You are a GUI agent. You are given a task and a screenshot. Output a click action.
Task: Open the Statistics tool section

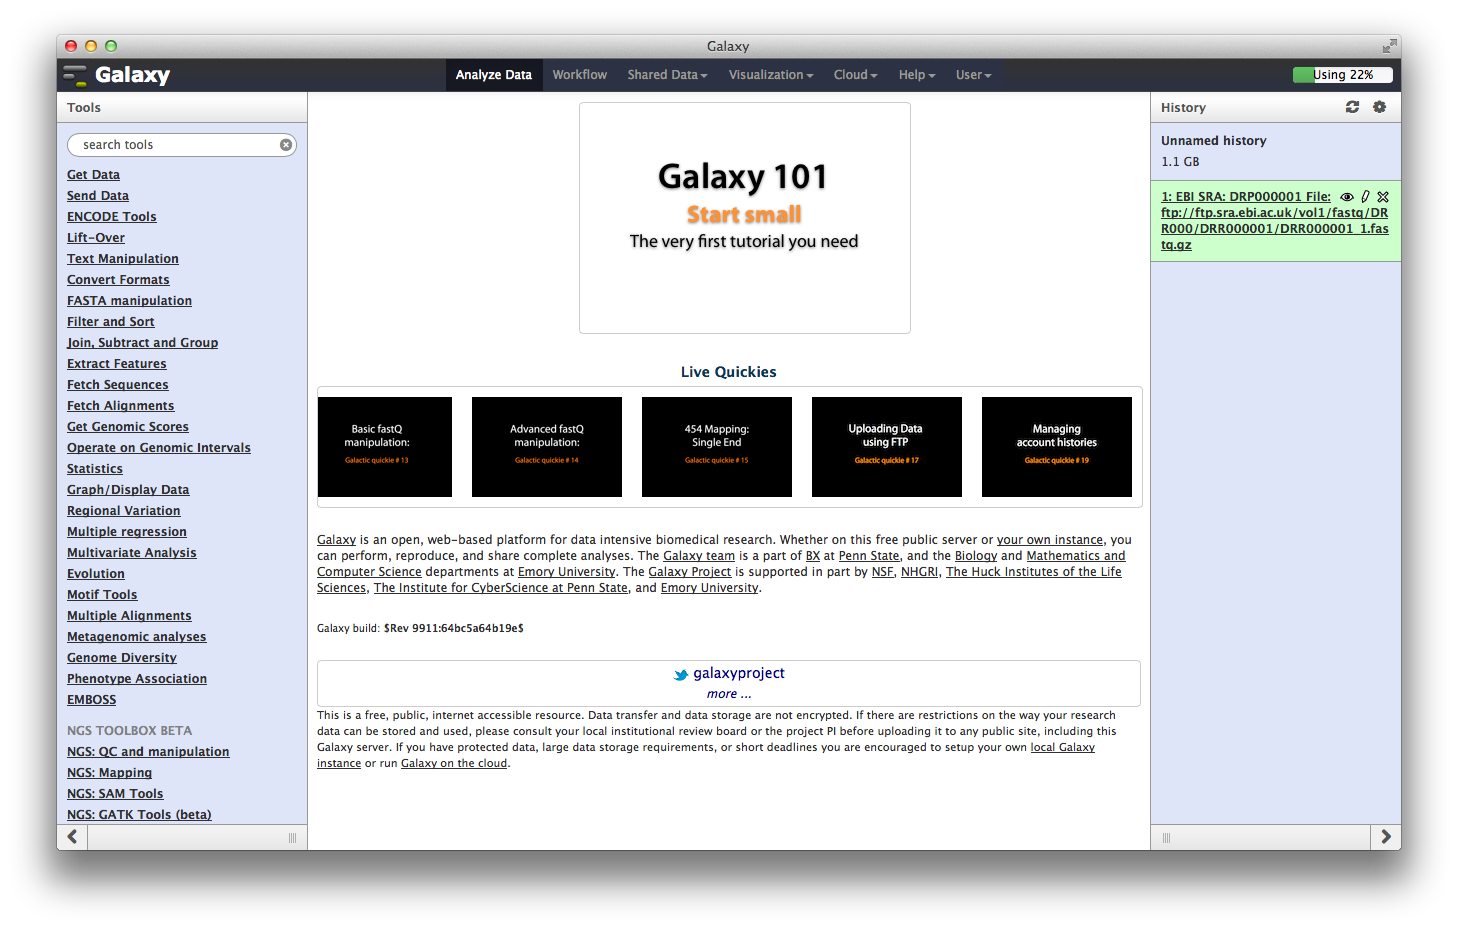[x=95, y=469]
